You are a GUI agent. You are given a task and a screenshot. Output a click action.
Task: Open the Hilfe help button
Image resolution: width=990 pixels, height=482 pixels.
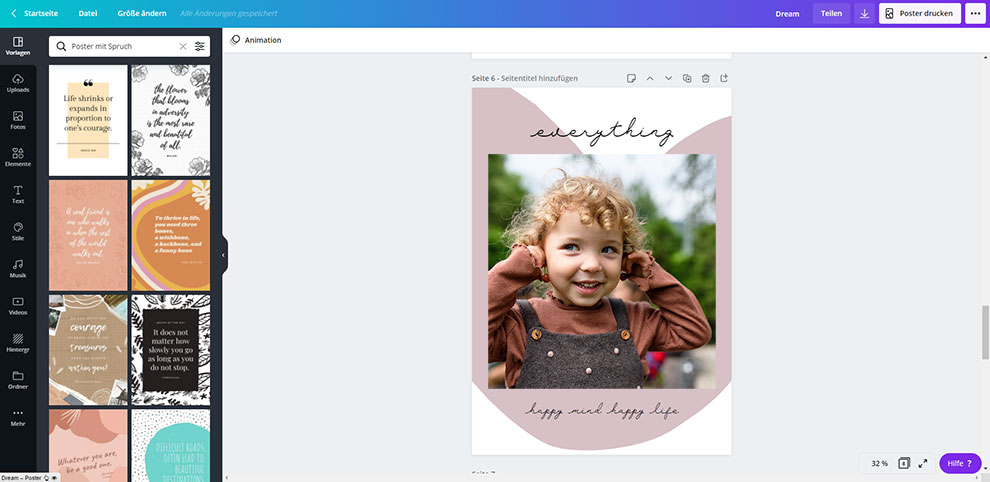tap(960, 463)
